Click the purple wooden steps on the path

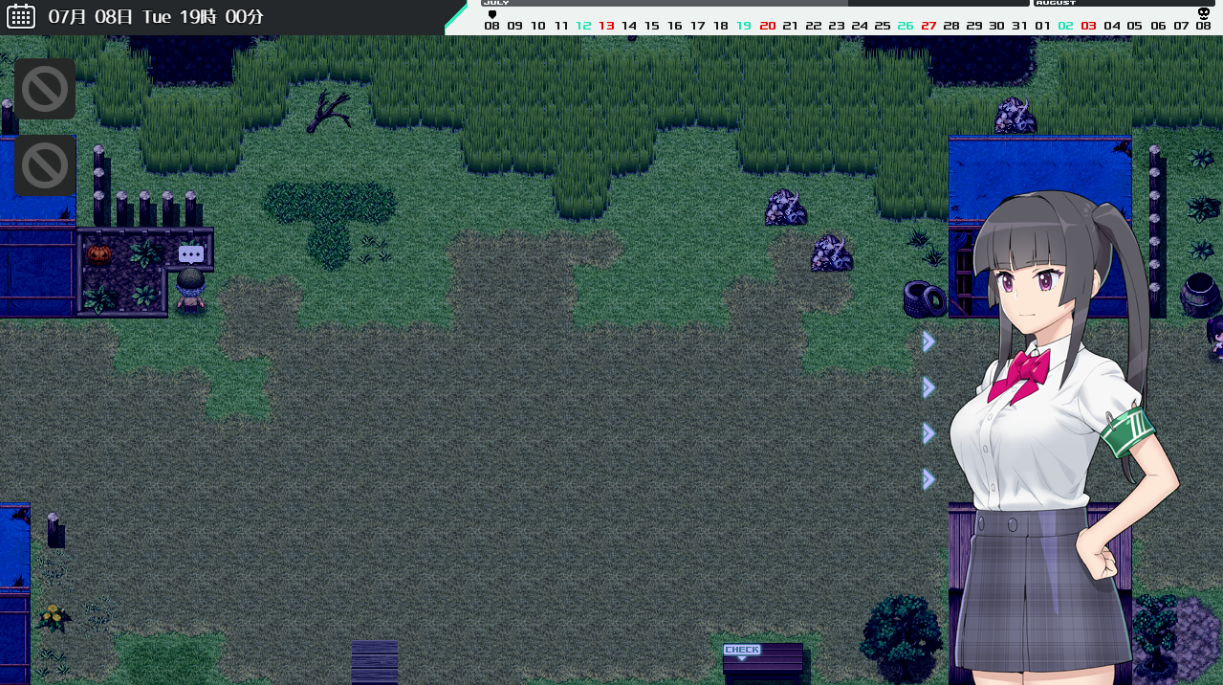point(375,662)
